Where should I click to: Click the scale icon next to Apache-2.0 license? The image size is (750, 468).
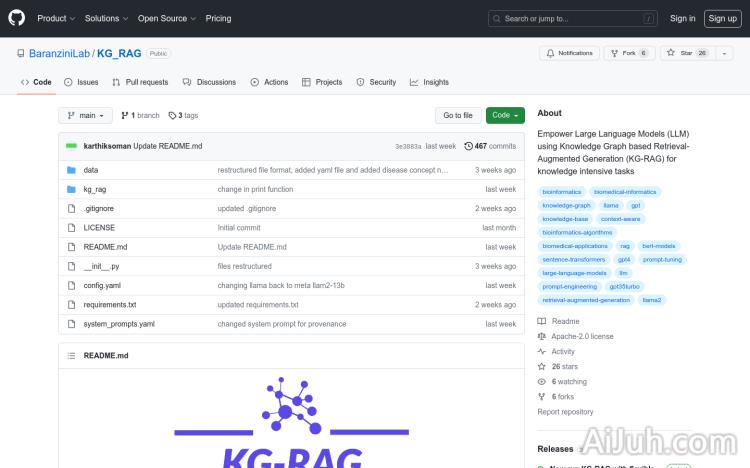tap(541, 336)
